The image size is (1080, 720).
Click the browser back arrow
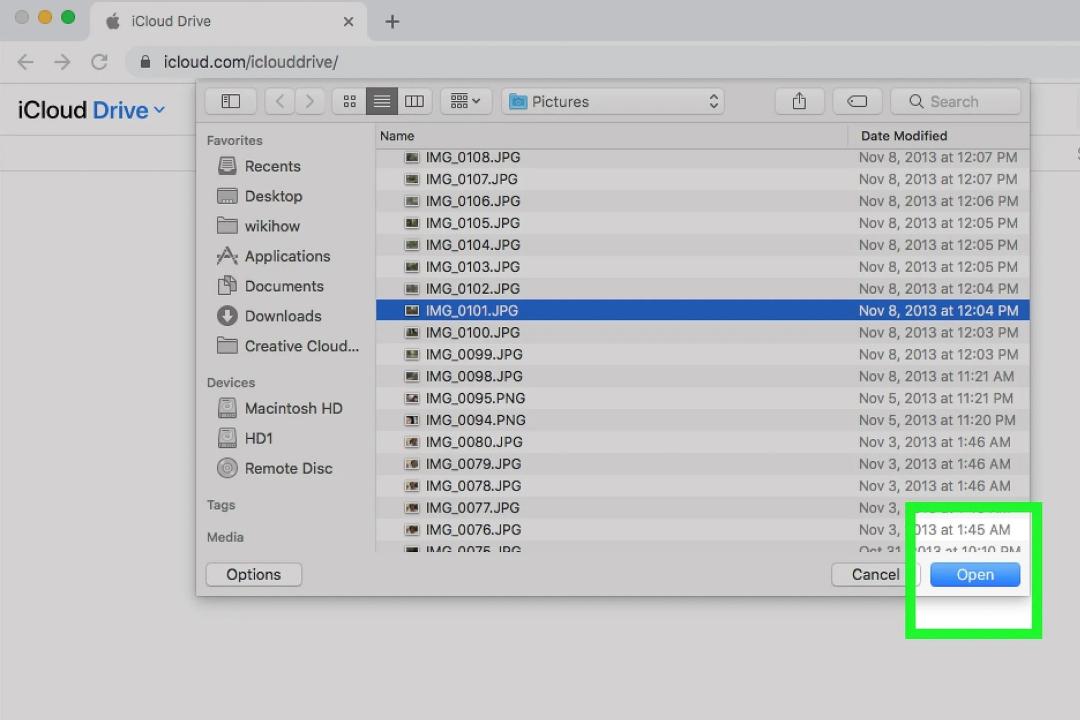pos(25,62)
